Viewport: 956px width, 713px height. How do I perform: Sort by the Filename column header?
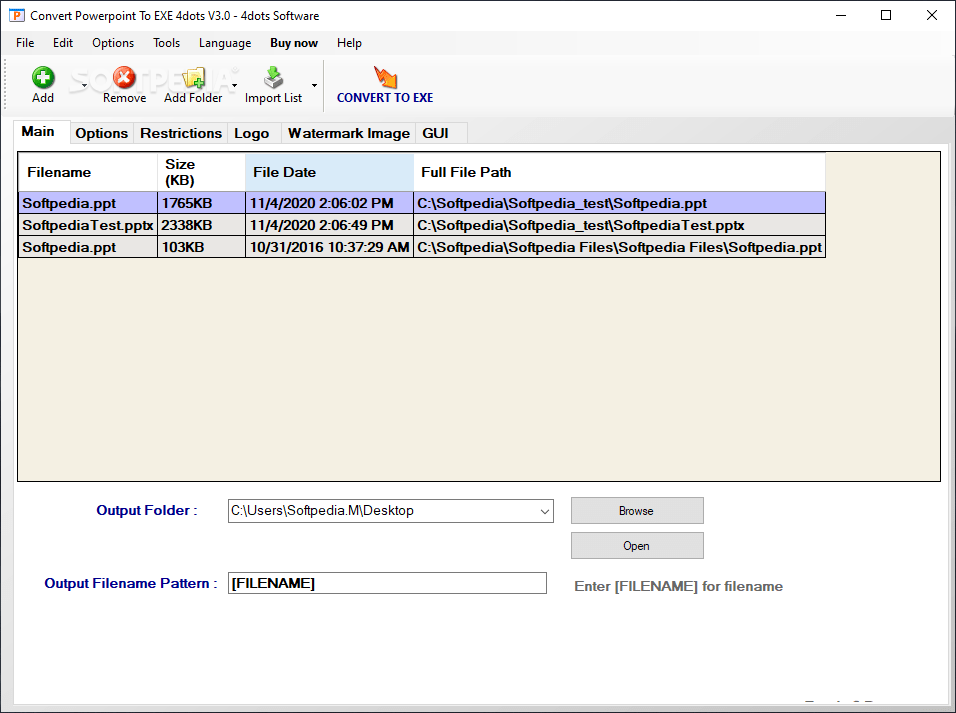(x=88, y=173)
